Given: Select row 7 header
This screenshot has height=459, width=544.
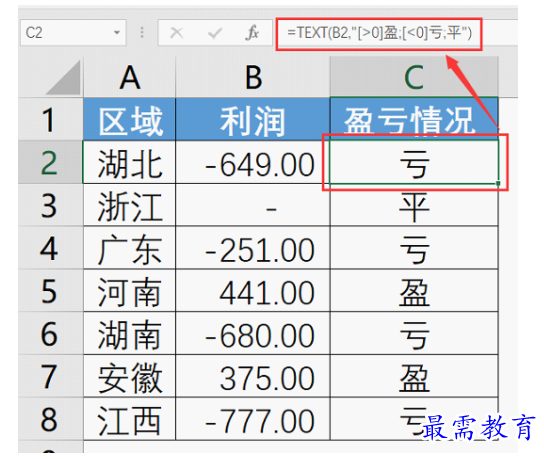Looking at the screenshot, I should (51, 376).
